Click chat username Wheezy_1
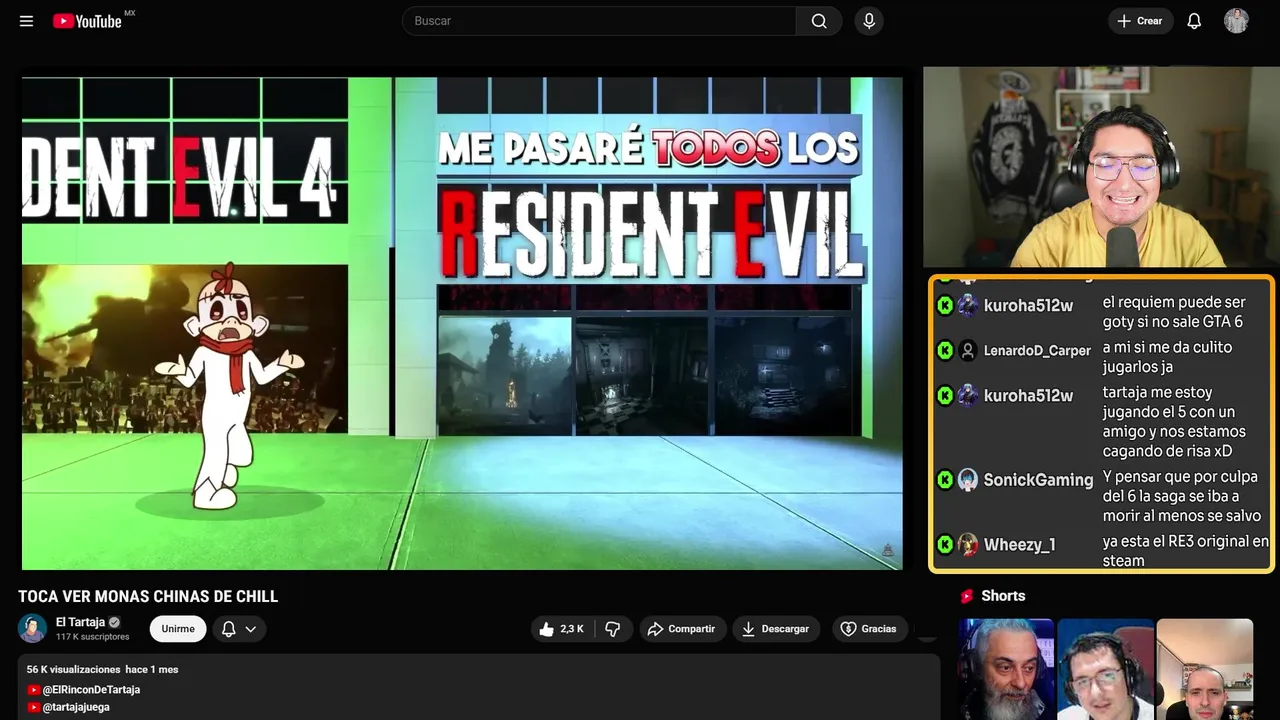 (x=1019, y=545)
